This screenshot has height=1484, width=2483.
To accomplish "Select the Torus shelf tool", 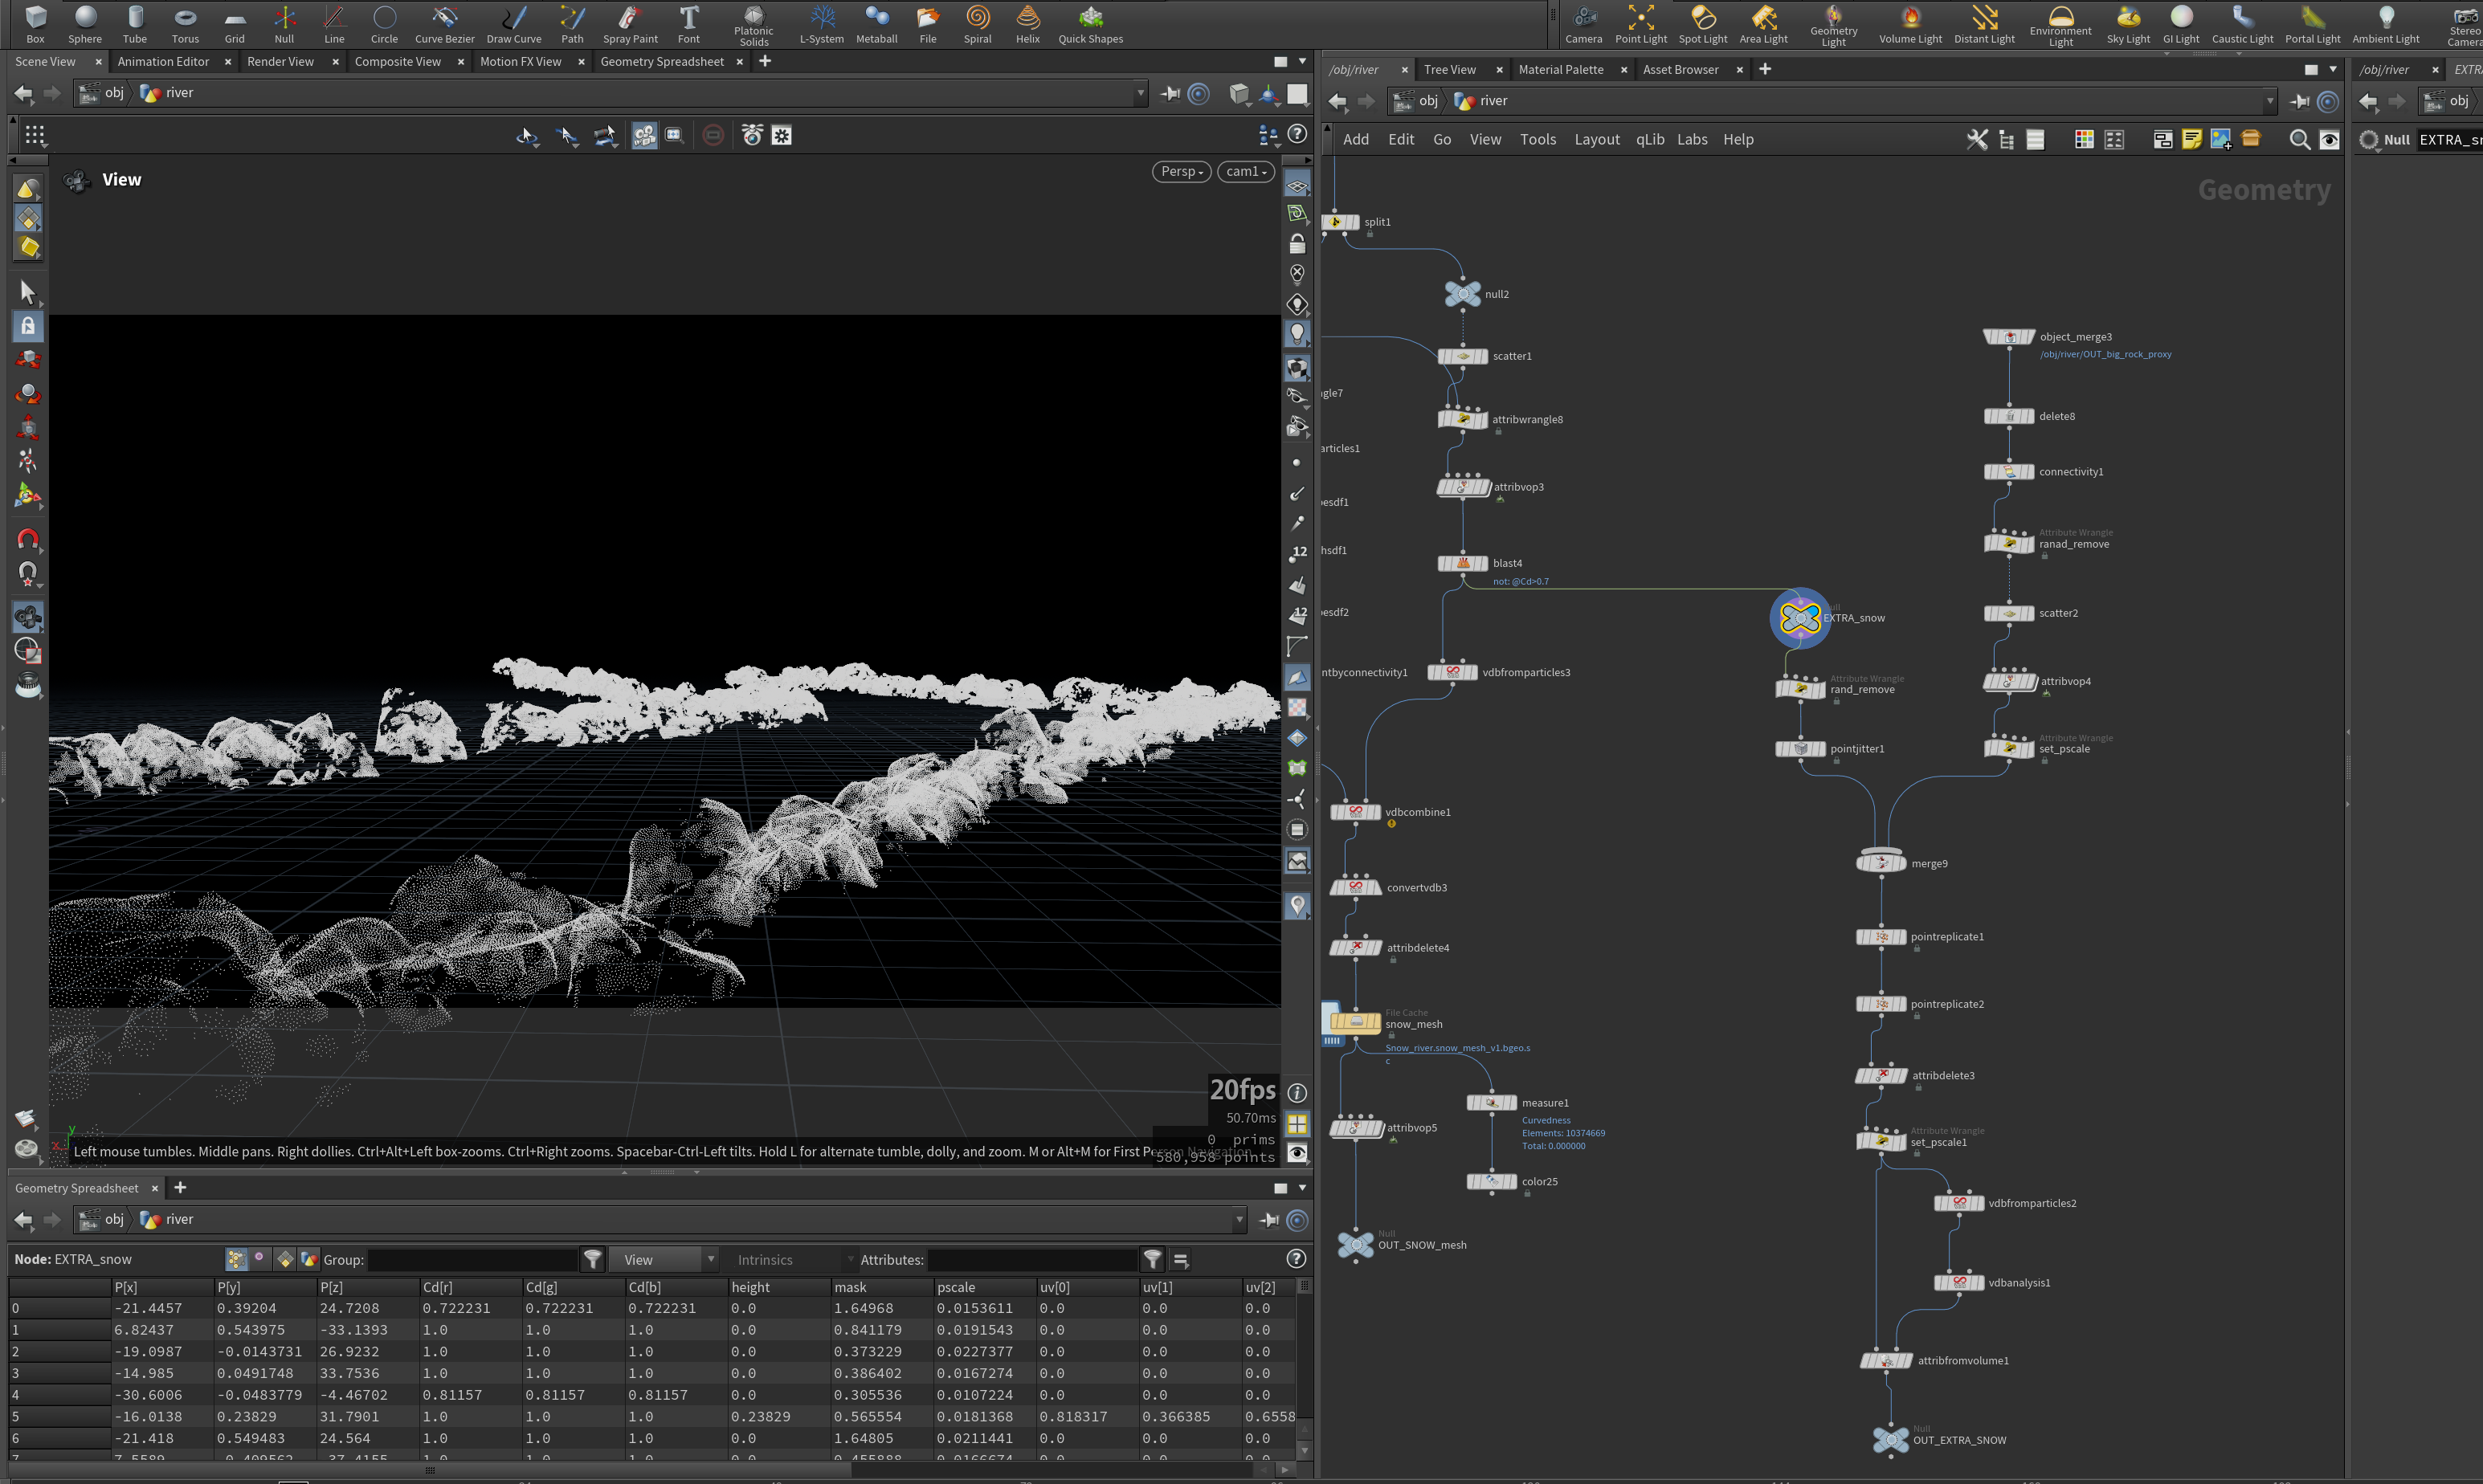I will click(x=185, y=24).
